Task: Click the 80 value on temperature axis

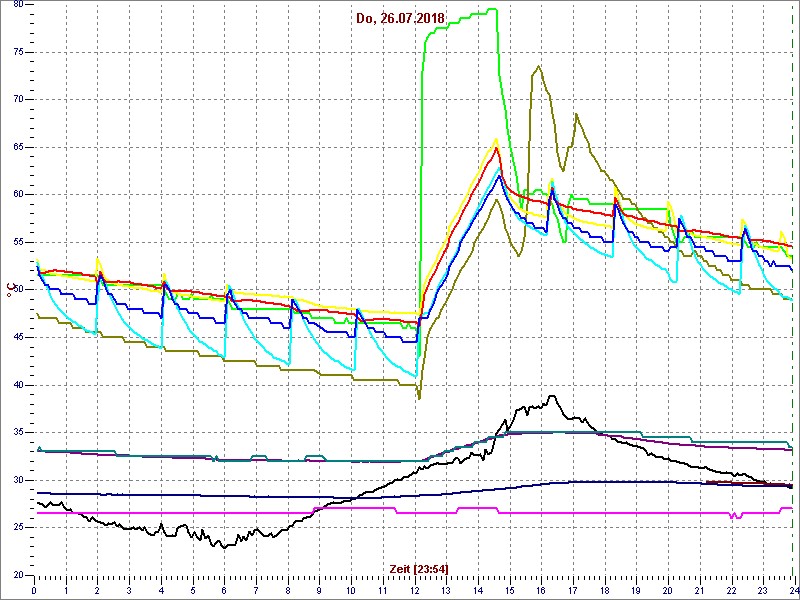Action: [x=19, y=5]
